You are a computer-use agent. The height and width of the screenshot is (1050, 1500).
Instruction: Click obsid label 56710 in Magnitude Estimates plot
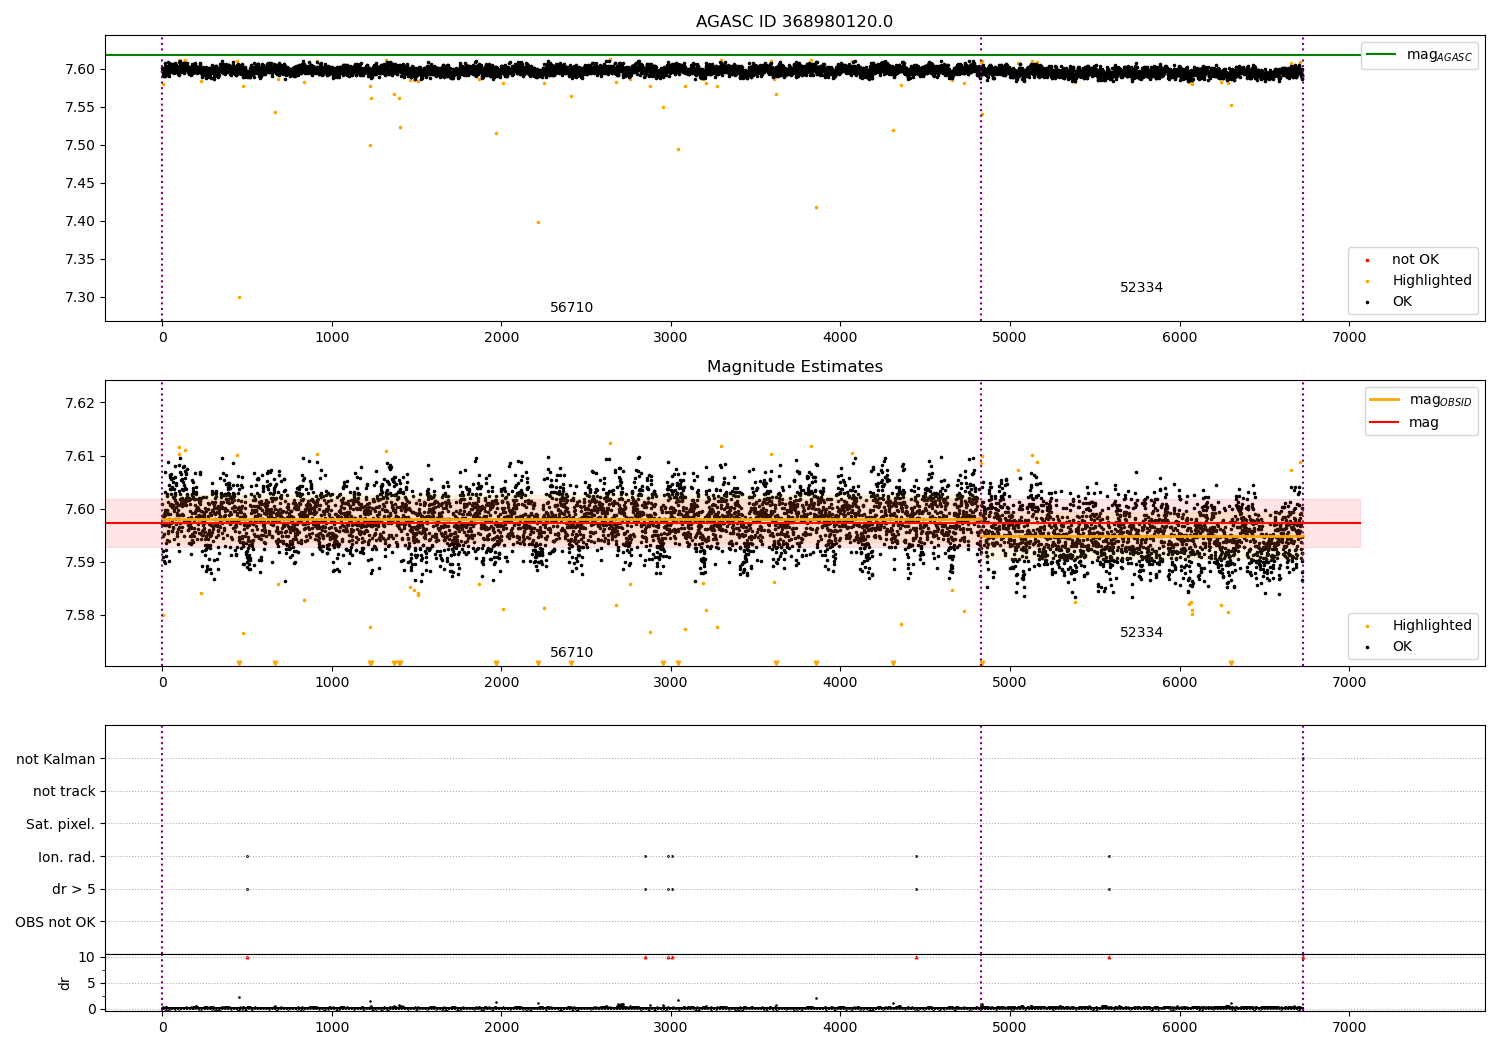click(x=571, y=653)
